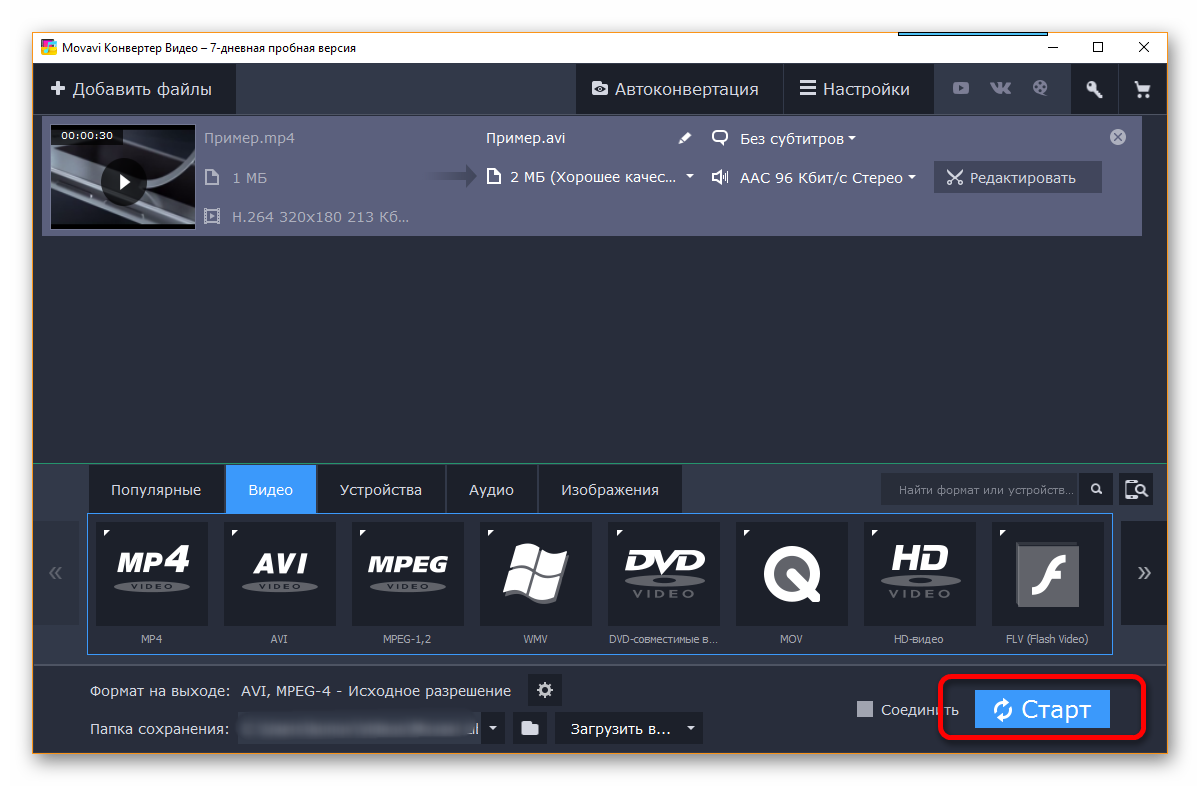Click the audio speaker icon
This screenshot has width=1200, height=786.
click(x=719, y=178)
